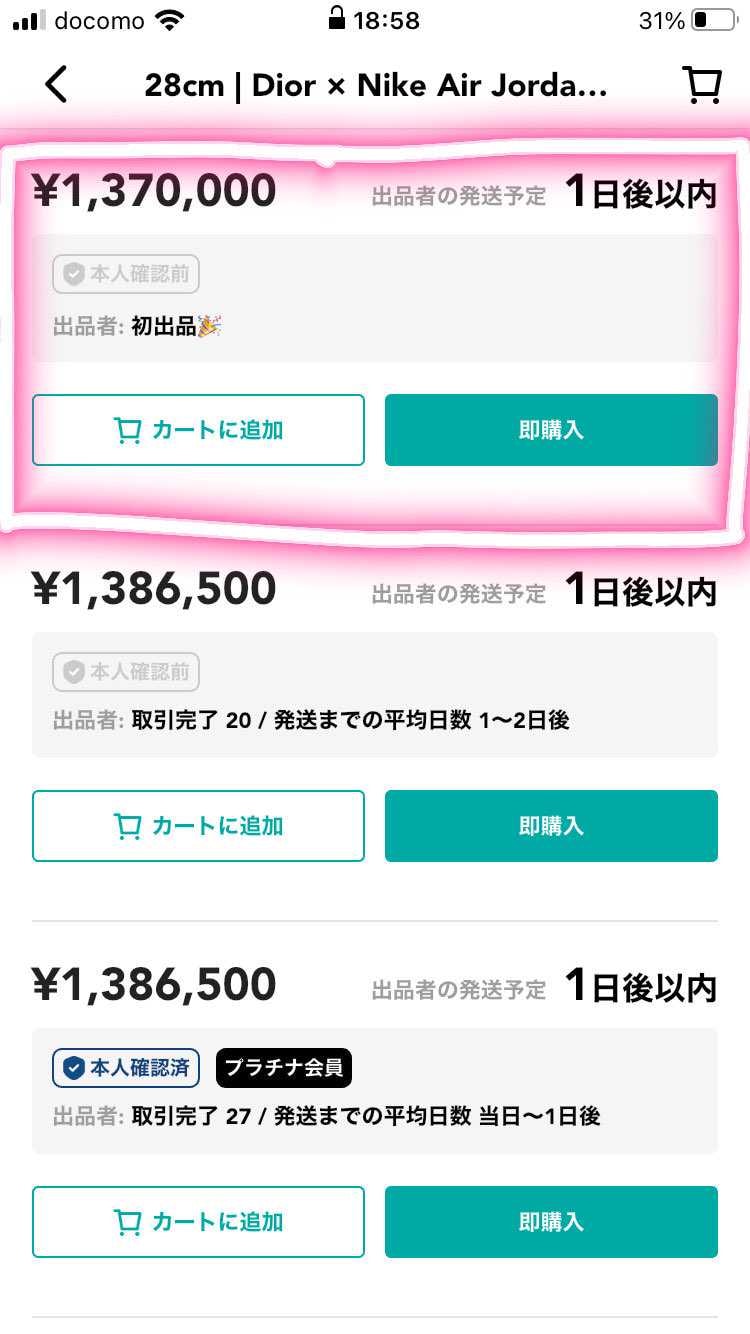This screenshot has width=750, height=1334.
Task: Tap the screen lock icon beside time
Action: (x=337, y=19)
